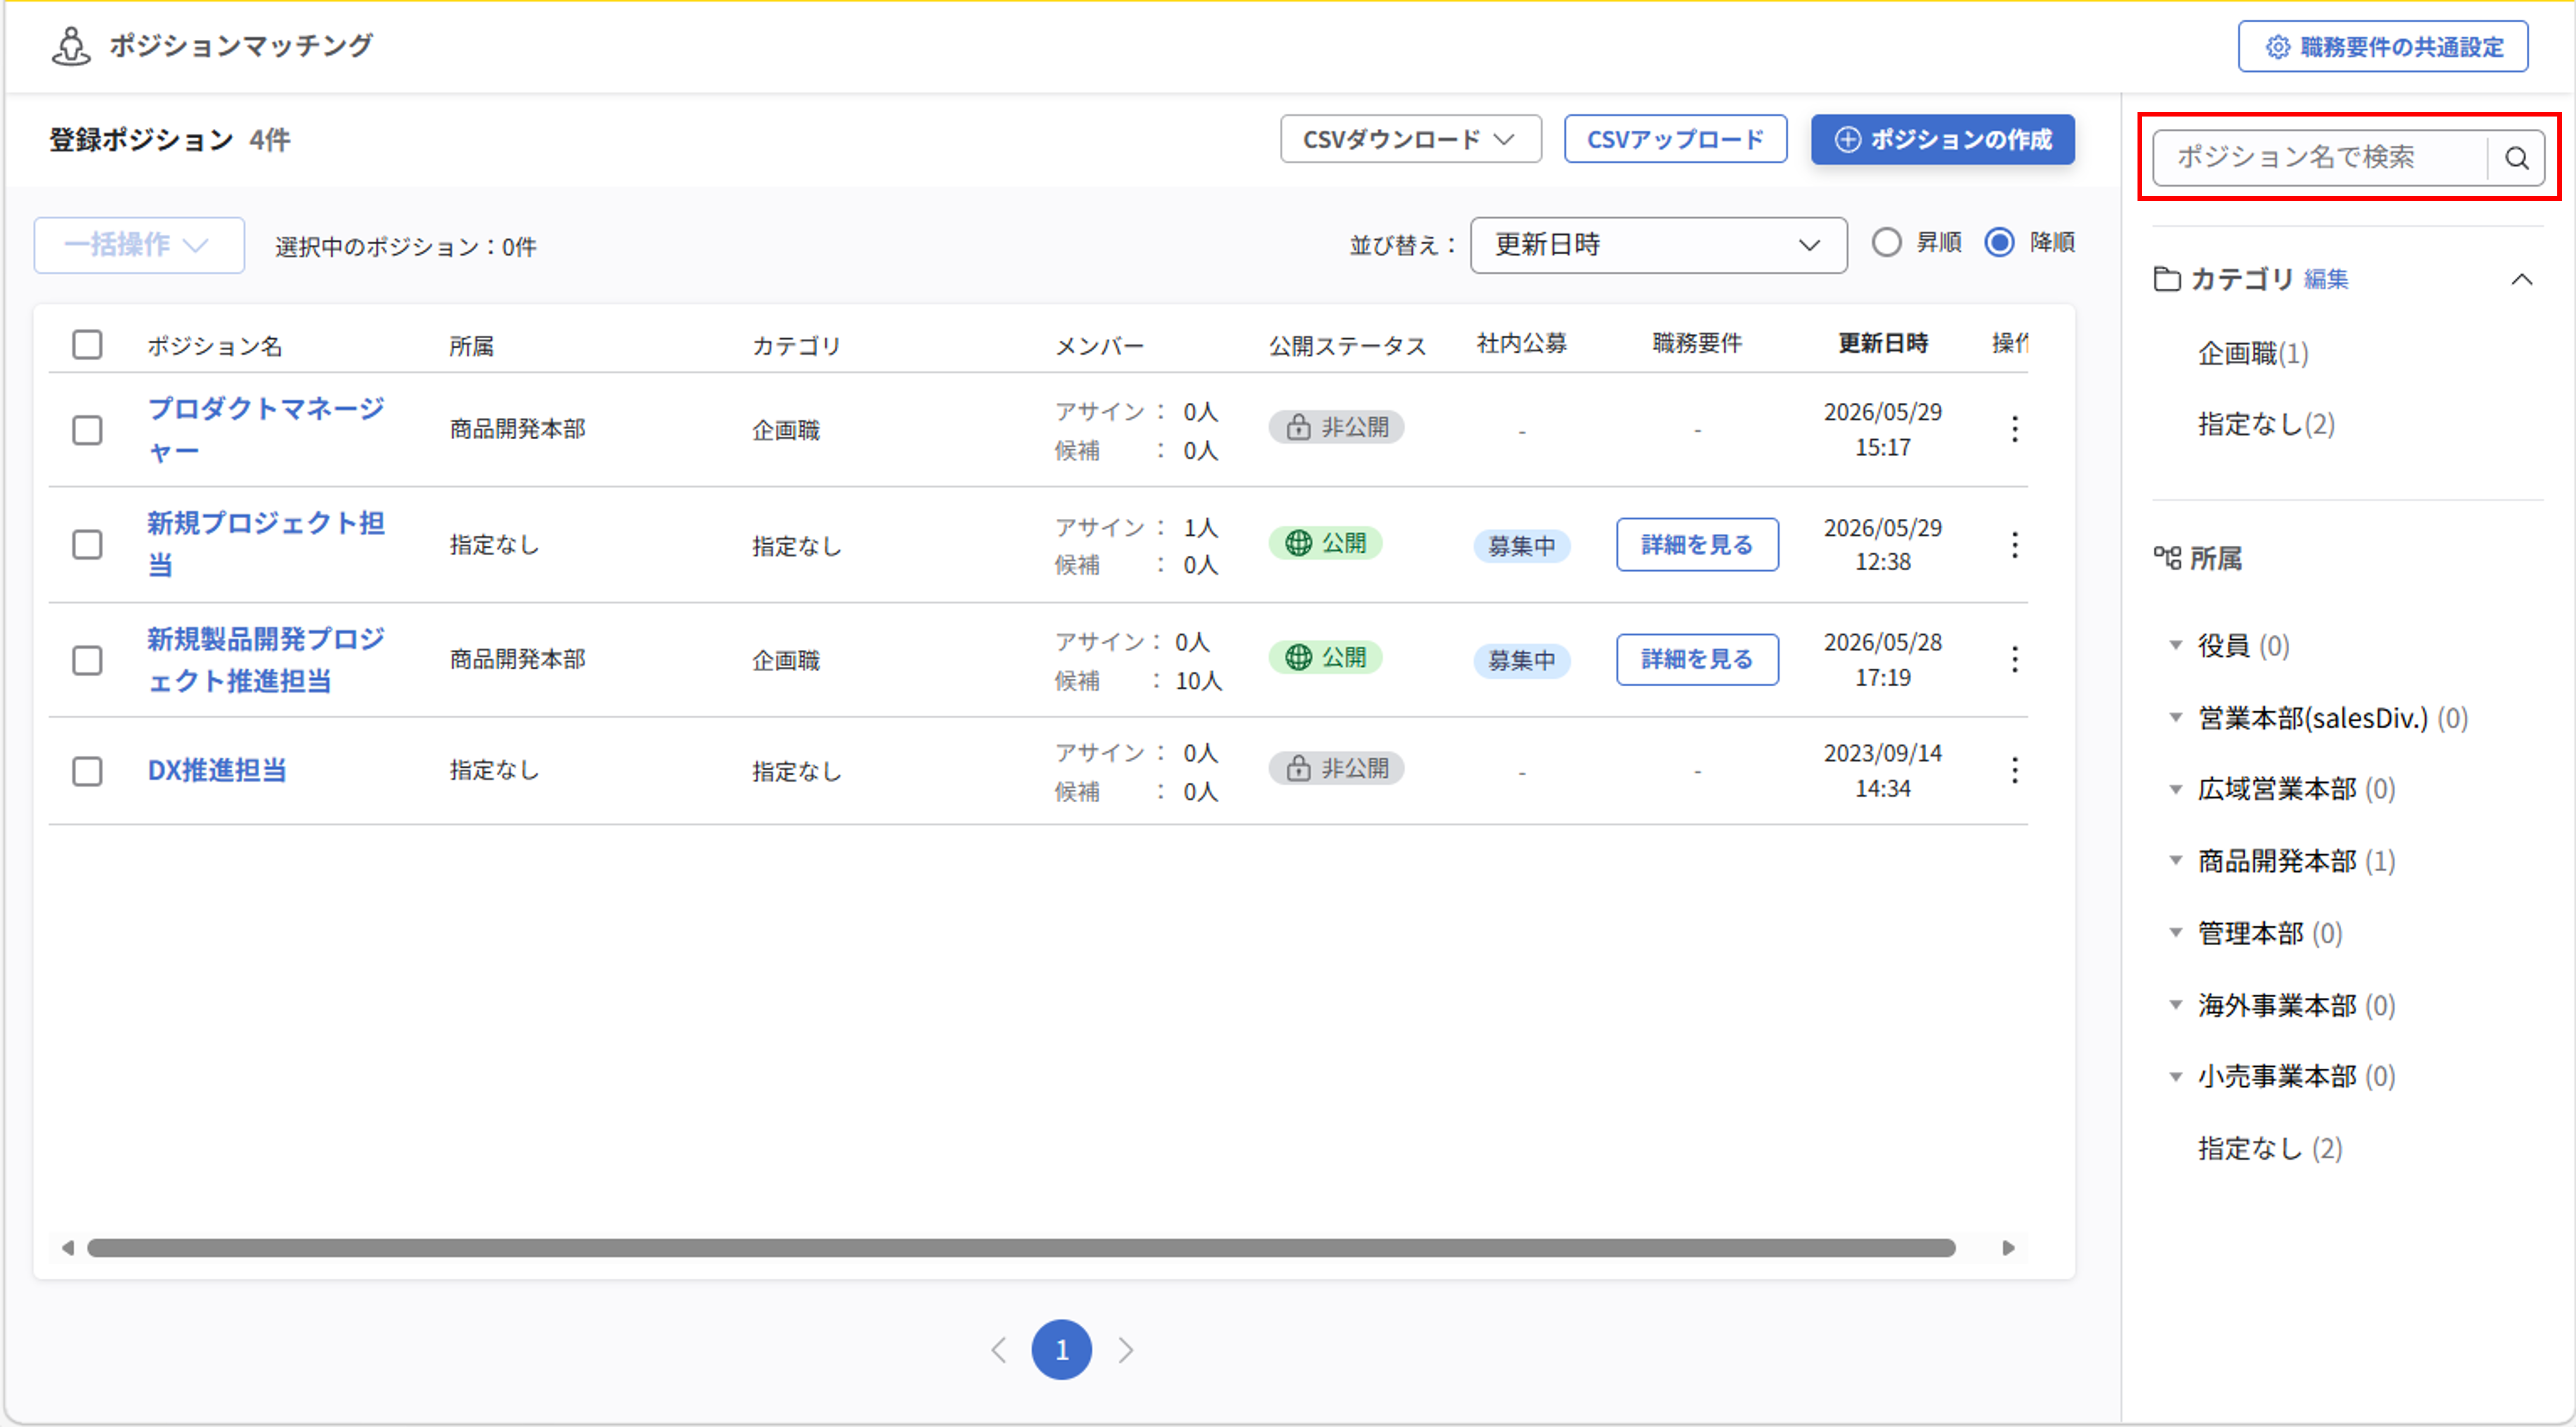Click the カテゴリ 編集 link
The image size is (2576, 1427).
click(x=2326, y=280)
